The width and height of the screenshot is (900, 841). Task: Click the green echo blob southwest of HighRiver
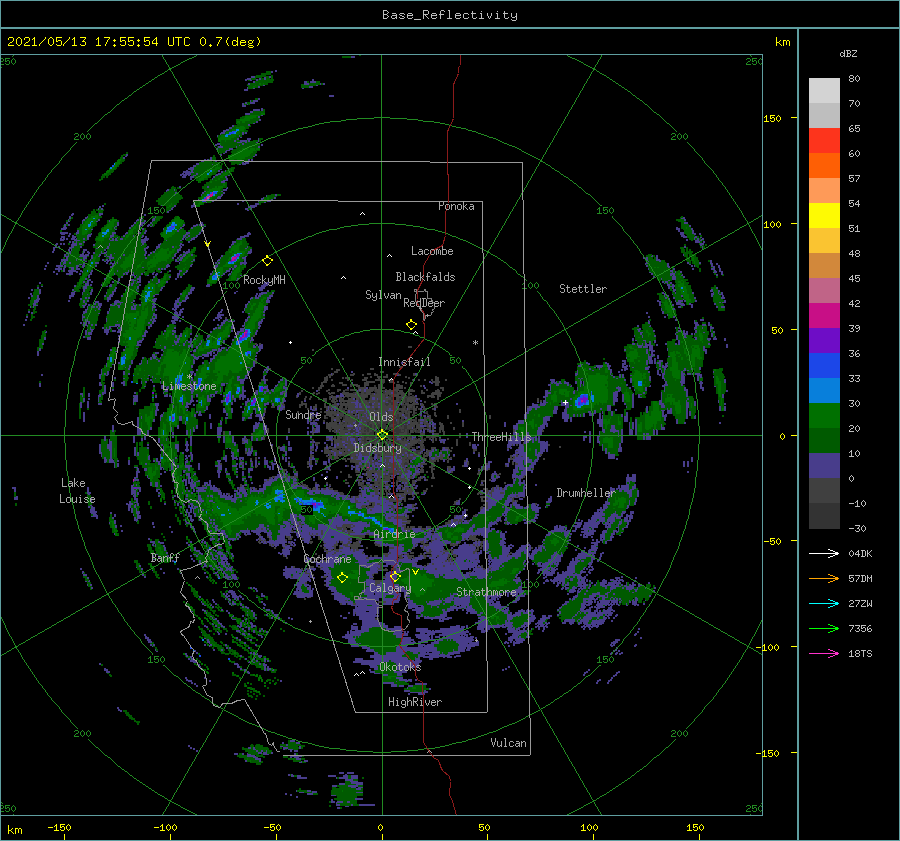coord(347,791)
